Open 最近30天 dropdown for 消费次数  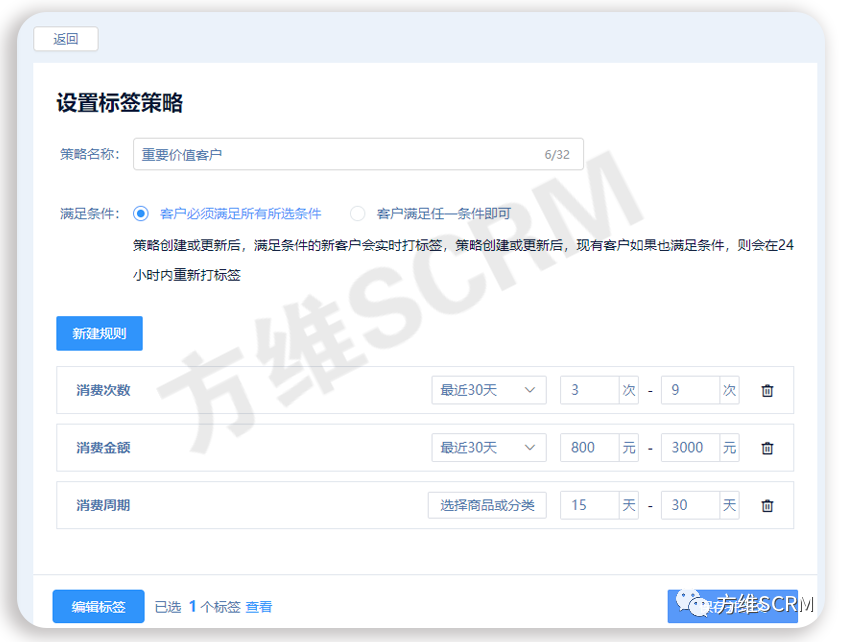tap(489, 390)
